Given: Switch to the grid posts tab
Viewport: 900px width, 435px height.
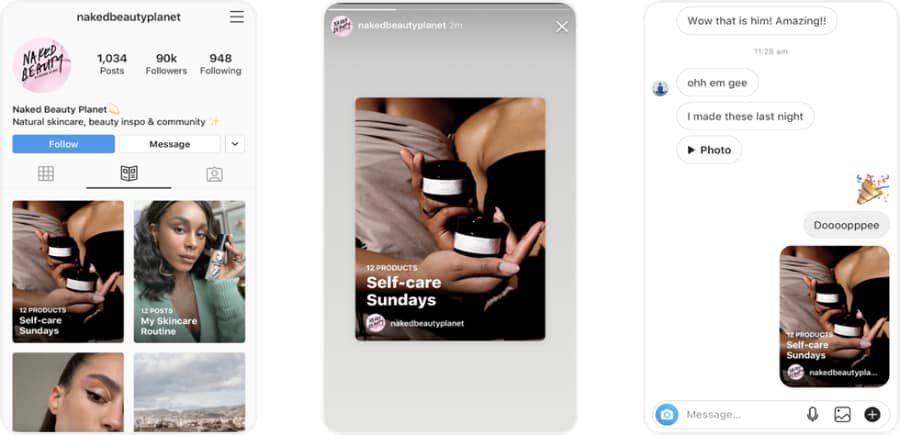Looking at the screenshot, I should tap(46, 174).
